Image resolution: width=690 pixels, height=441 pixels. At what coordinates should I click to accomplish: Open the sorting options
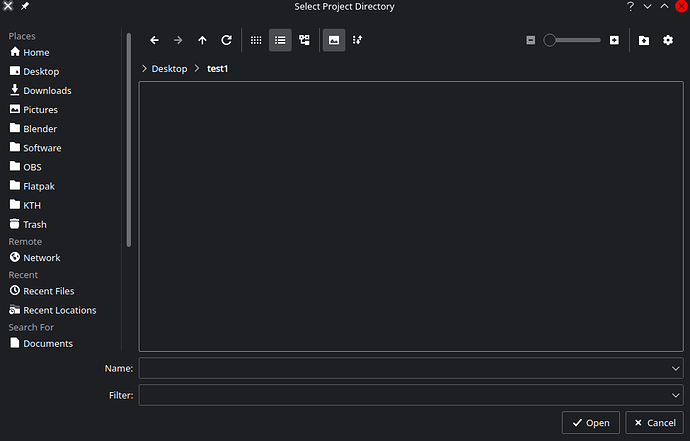(358, 40)
